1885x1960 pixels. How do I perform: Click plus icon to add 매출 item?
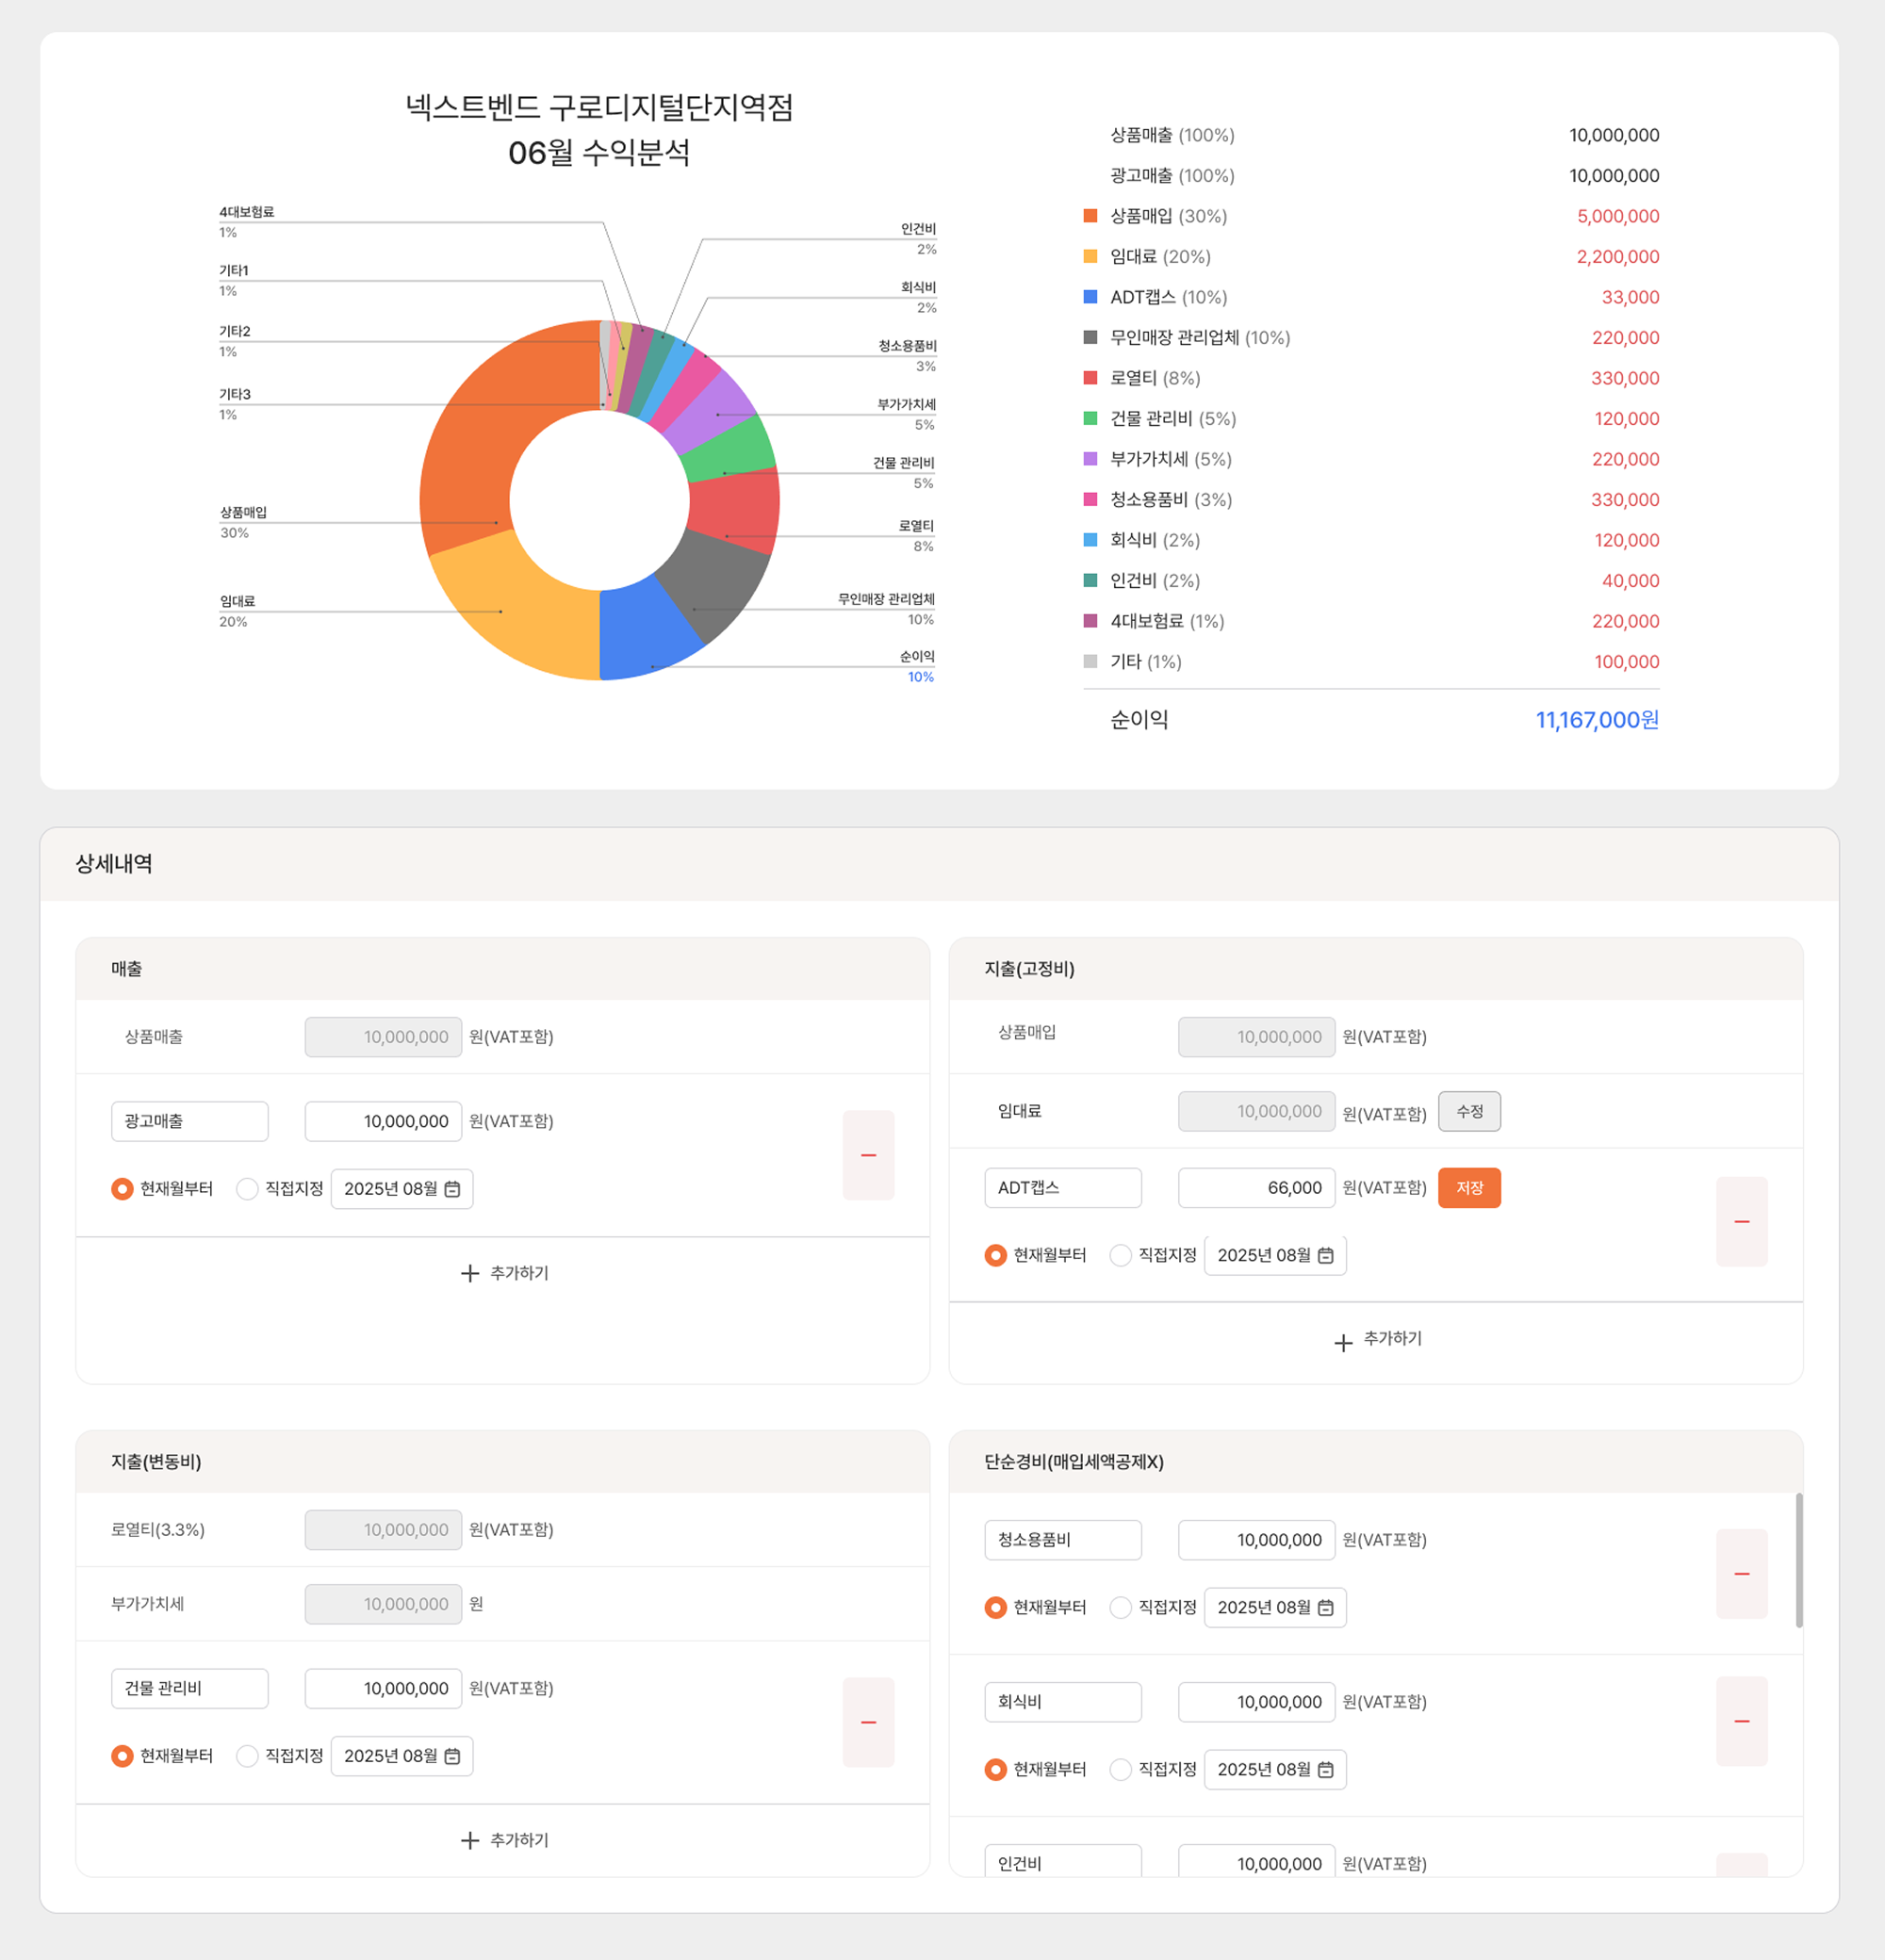click(x=470, y=1273)
